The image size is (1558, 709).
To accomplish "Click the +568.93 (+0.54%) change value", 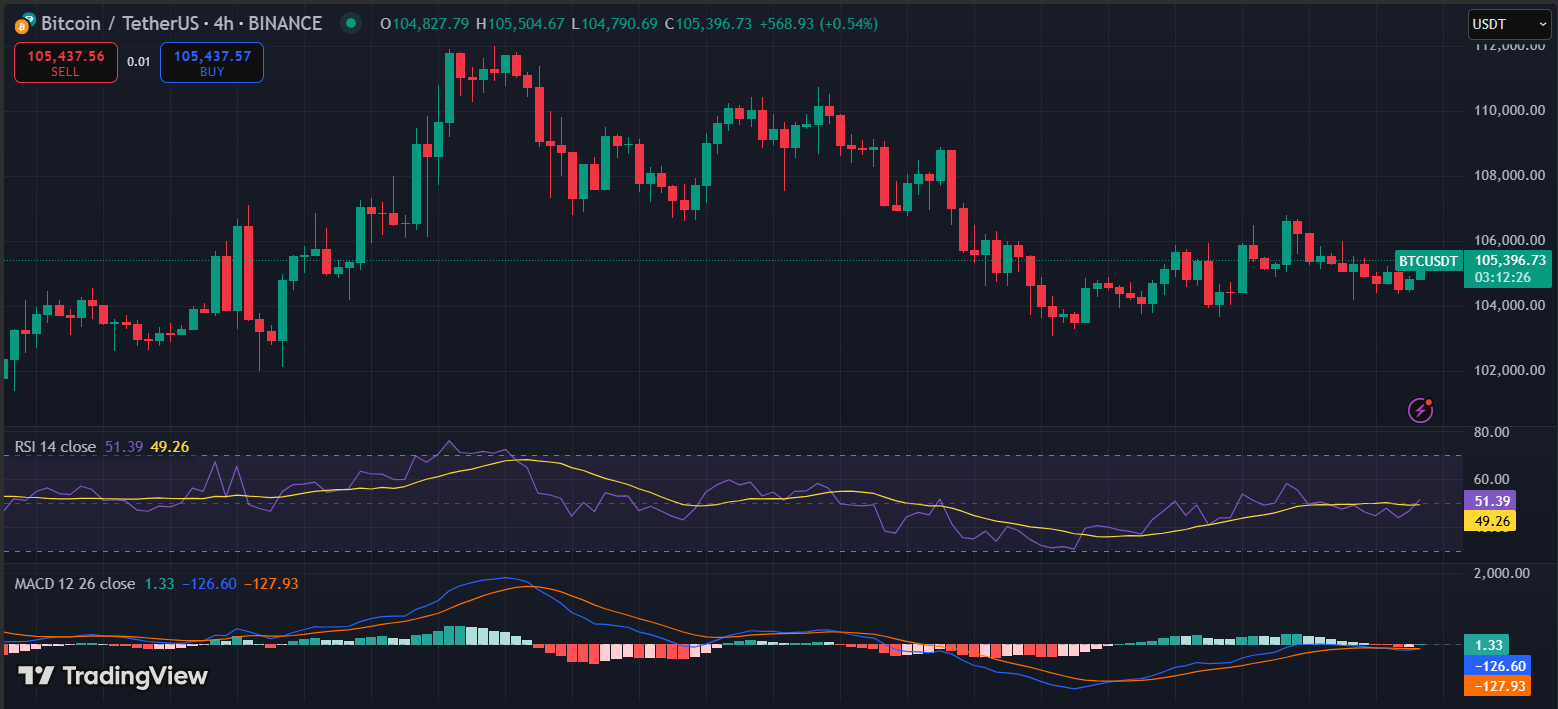I will click(x=817, y=22).
